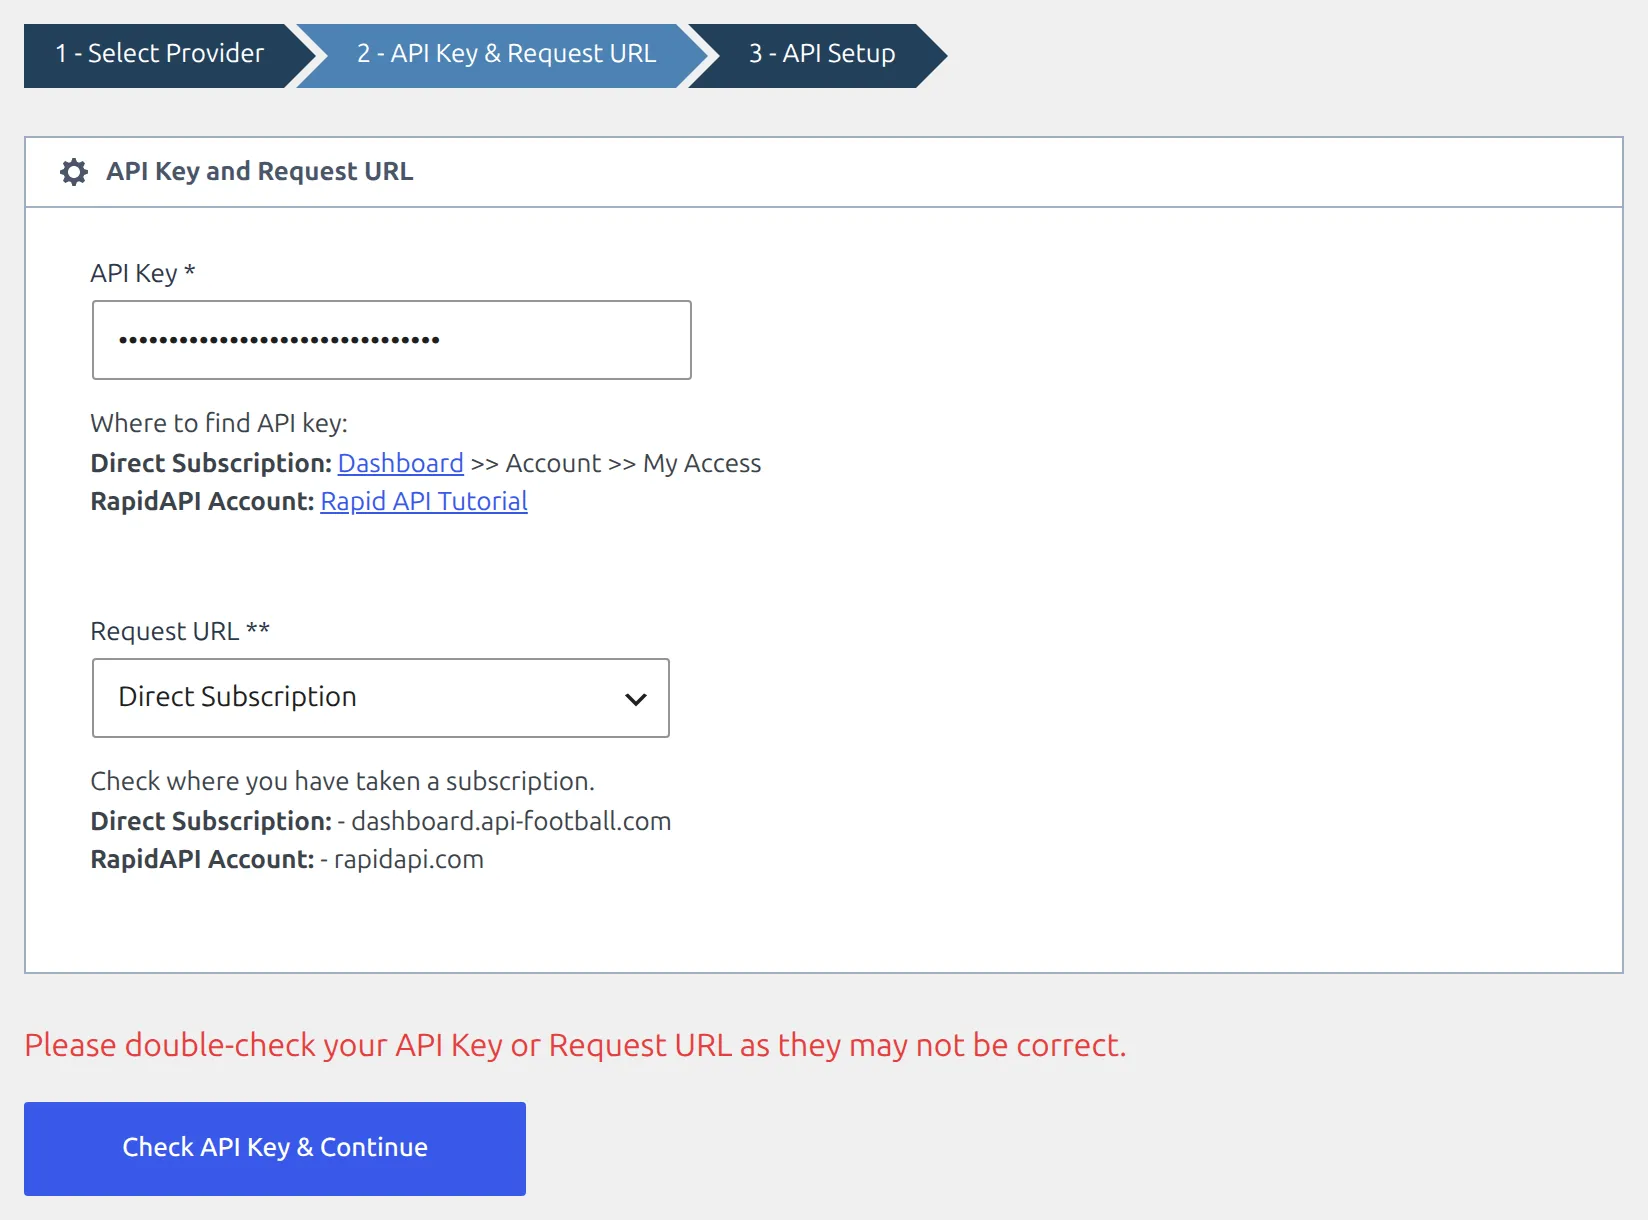Open the Rapid API Tutorial link

click(x=424, y=501)
